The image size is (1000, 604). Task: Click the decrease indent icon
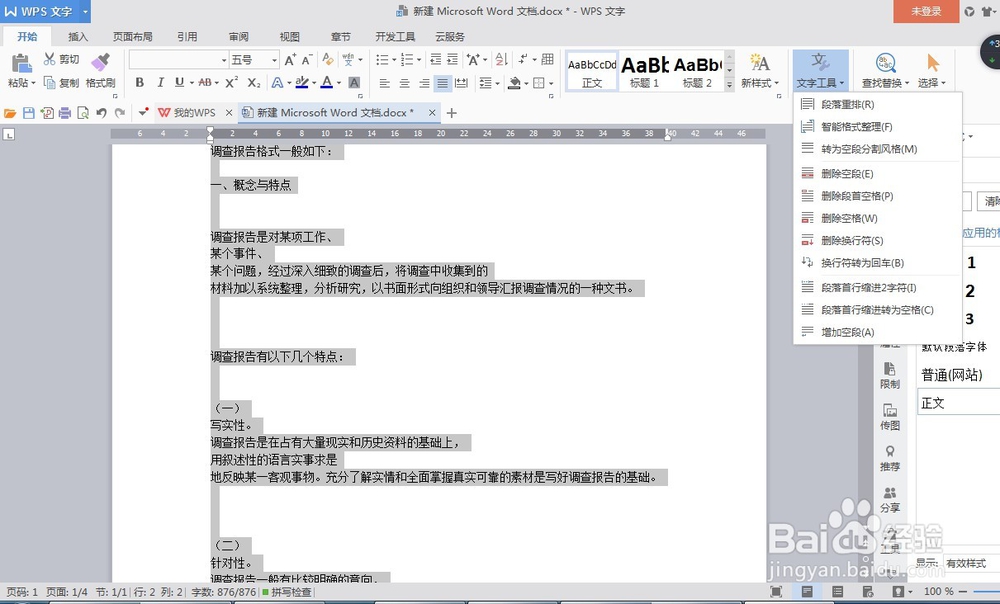436,60
